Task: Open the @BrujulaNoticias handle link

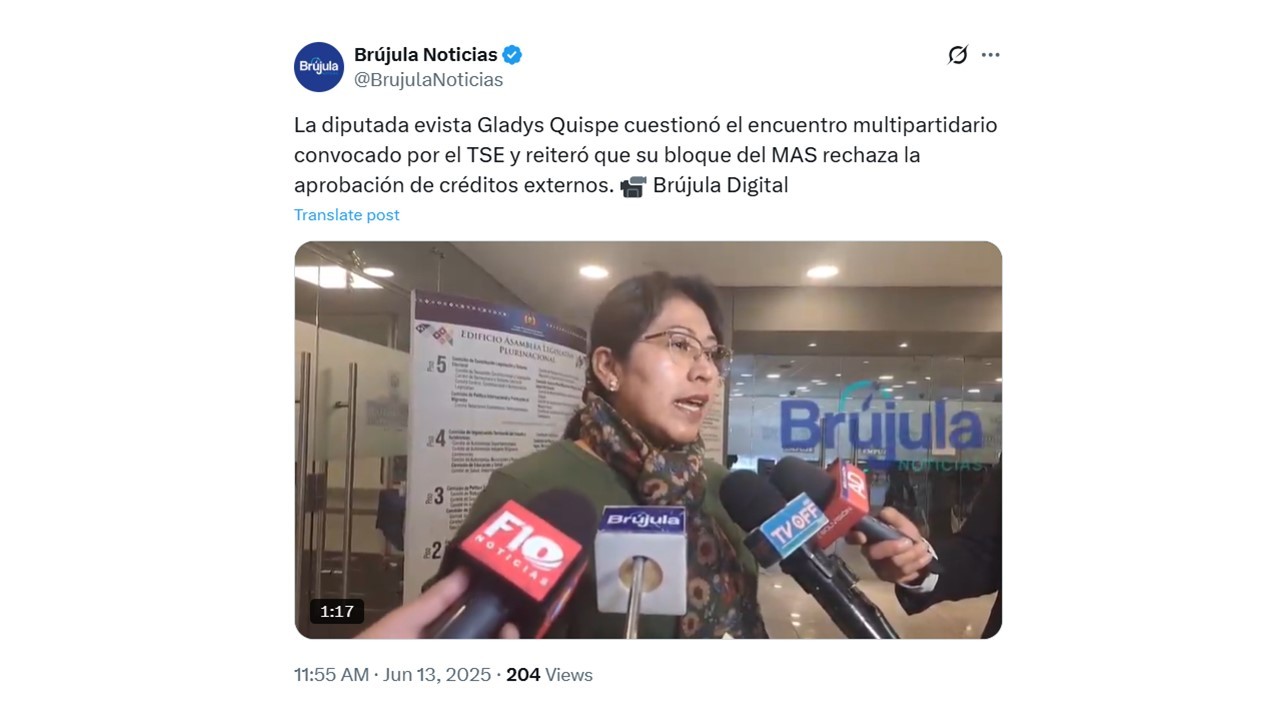Action: pyautogui.click(x=429, y=80)
